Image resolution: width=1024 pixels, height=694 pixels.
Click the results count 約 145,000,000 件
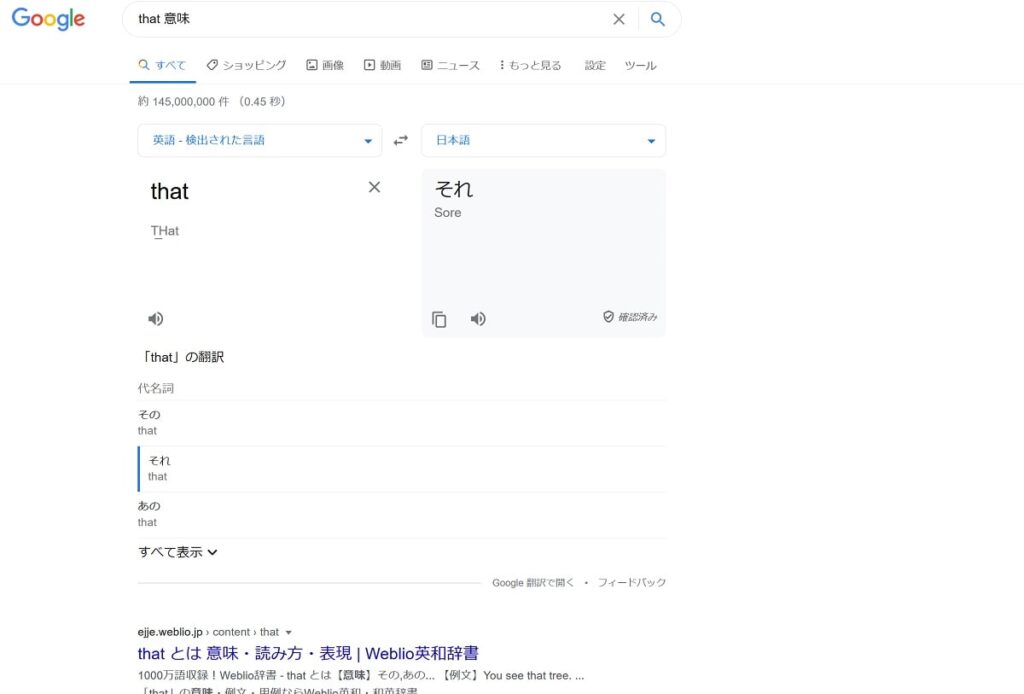click(184, 102)
